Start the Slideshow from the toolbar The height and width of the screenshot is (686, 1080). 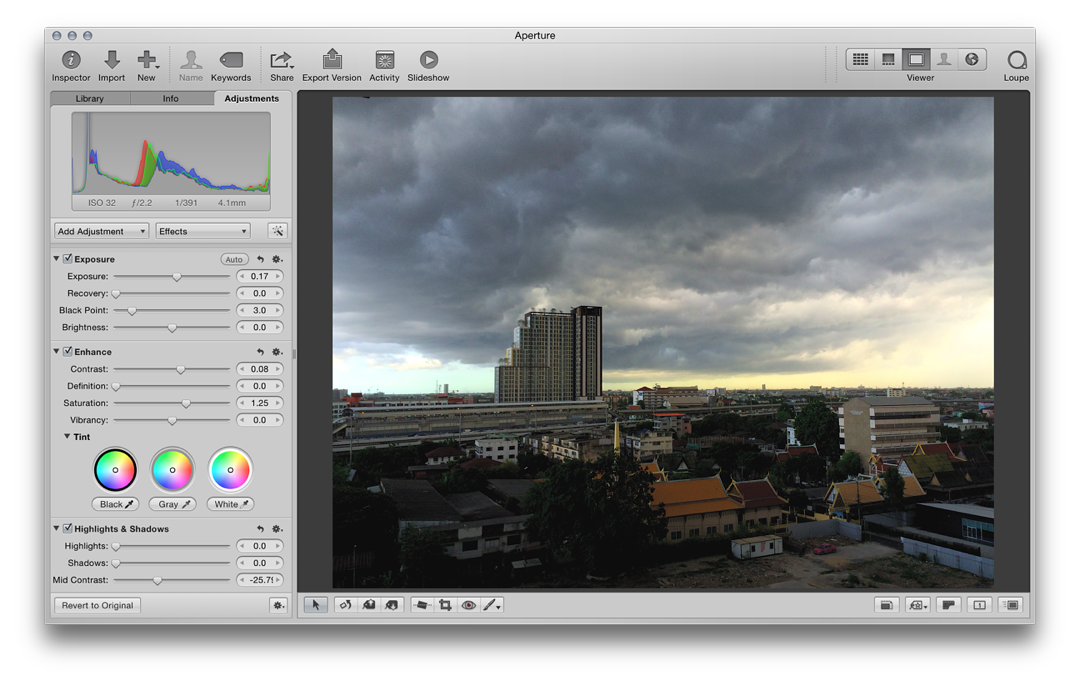(428, 66)
